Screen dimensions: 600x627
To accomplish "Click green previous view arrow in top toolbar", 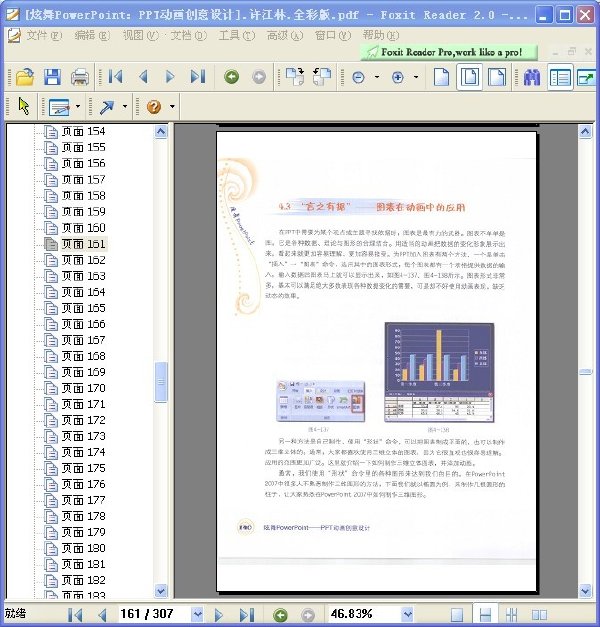I will point(231,76).
